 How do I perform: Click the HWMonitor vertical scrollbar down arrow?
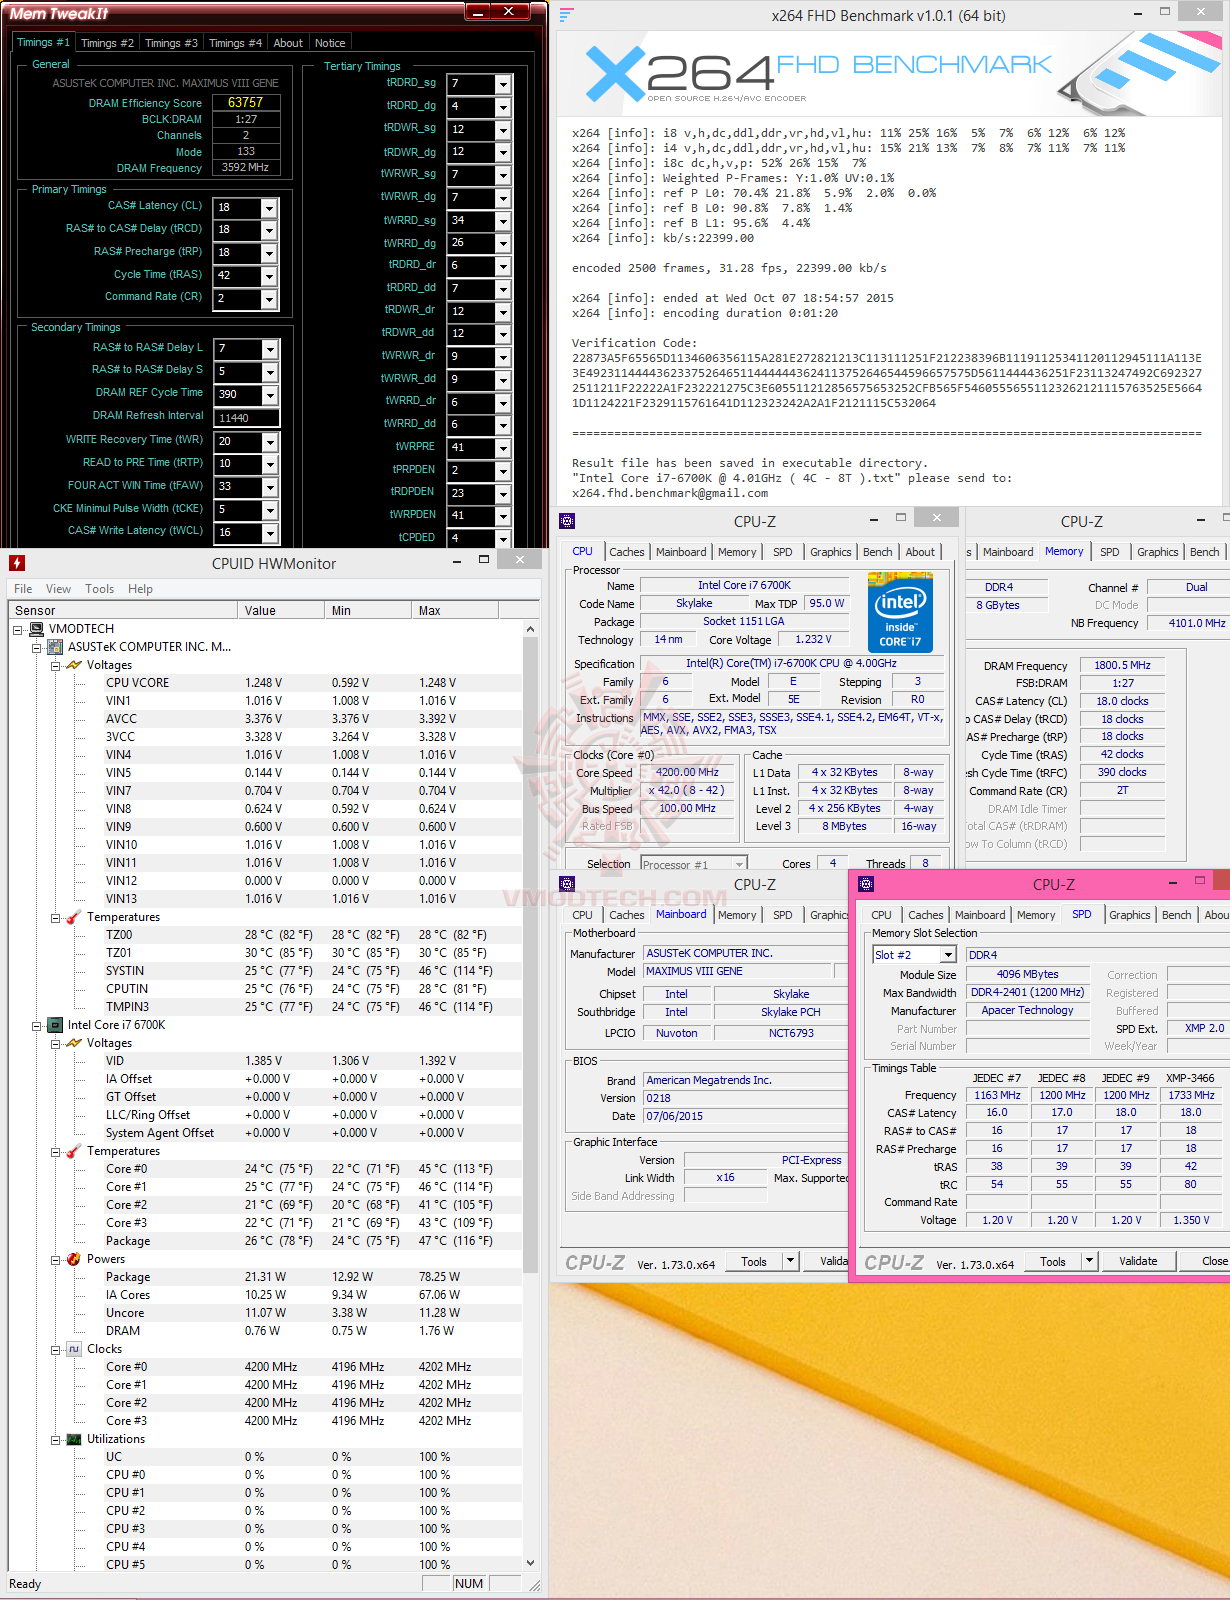tap(530, 1563)
